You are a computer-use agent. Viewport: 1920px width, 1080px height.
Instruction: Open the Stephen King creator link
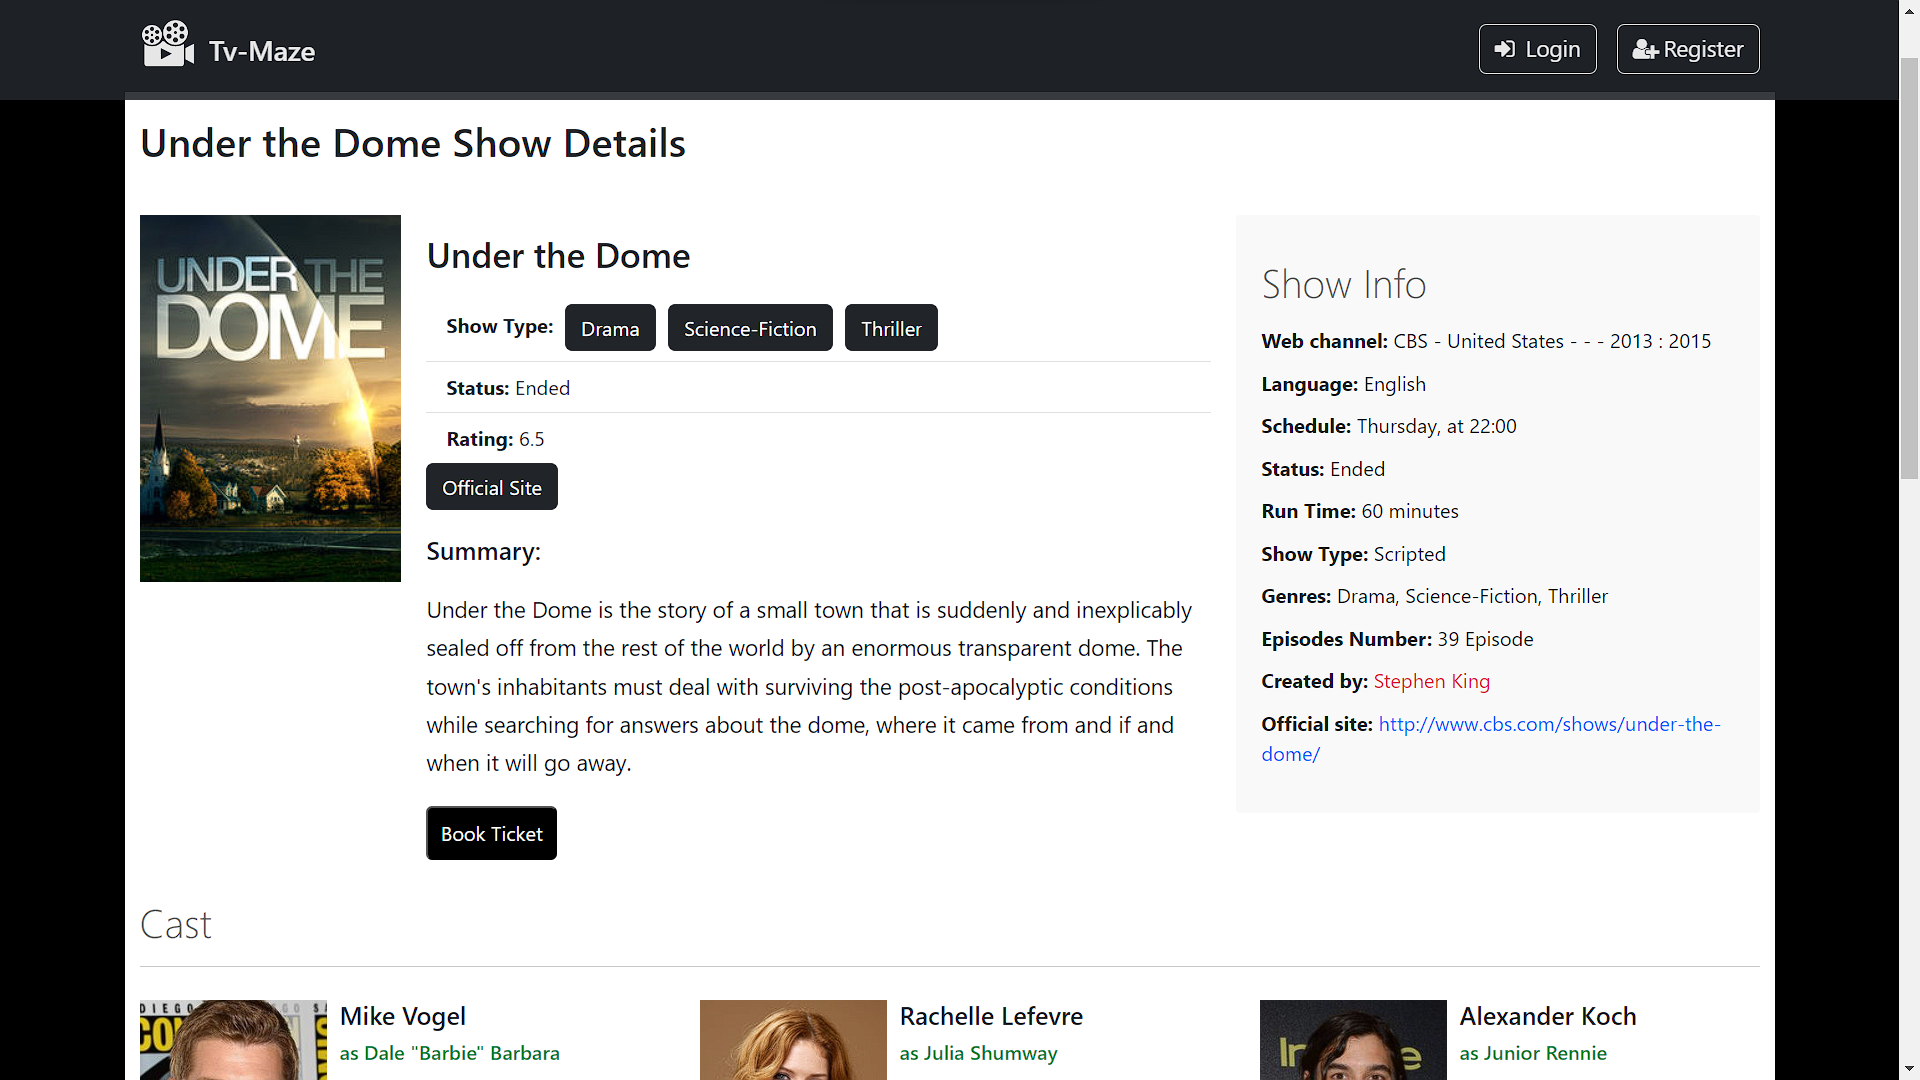(1431, 681)
